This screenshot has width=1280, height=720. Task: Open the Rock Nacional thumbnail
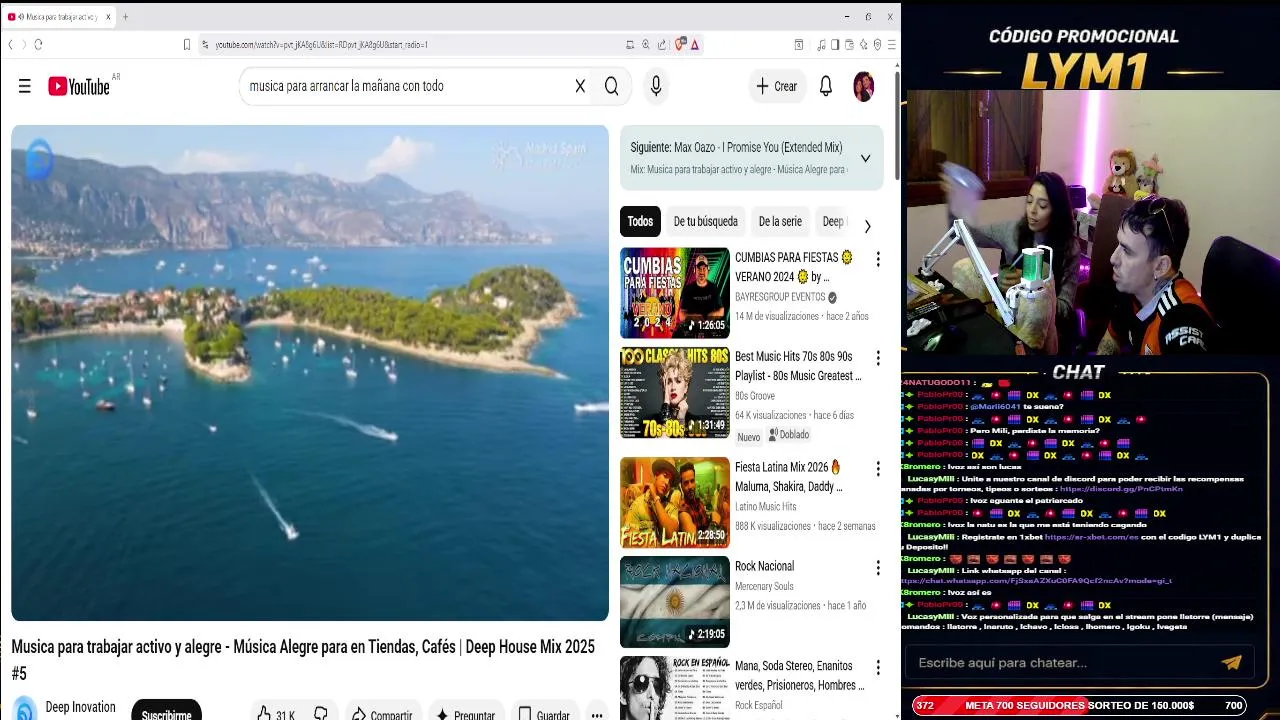click(x=675, y=601)
